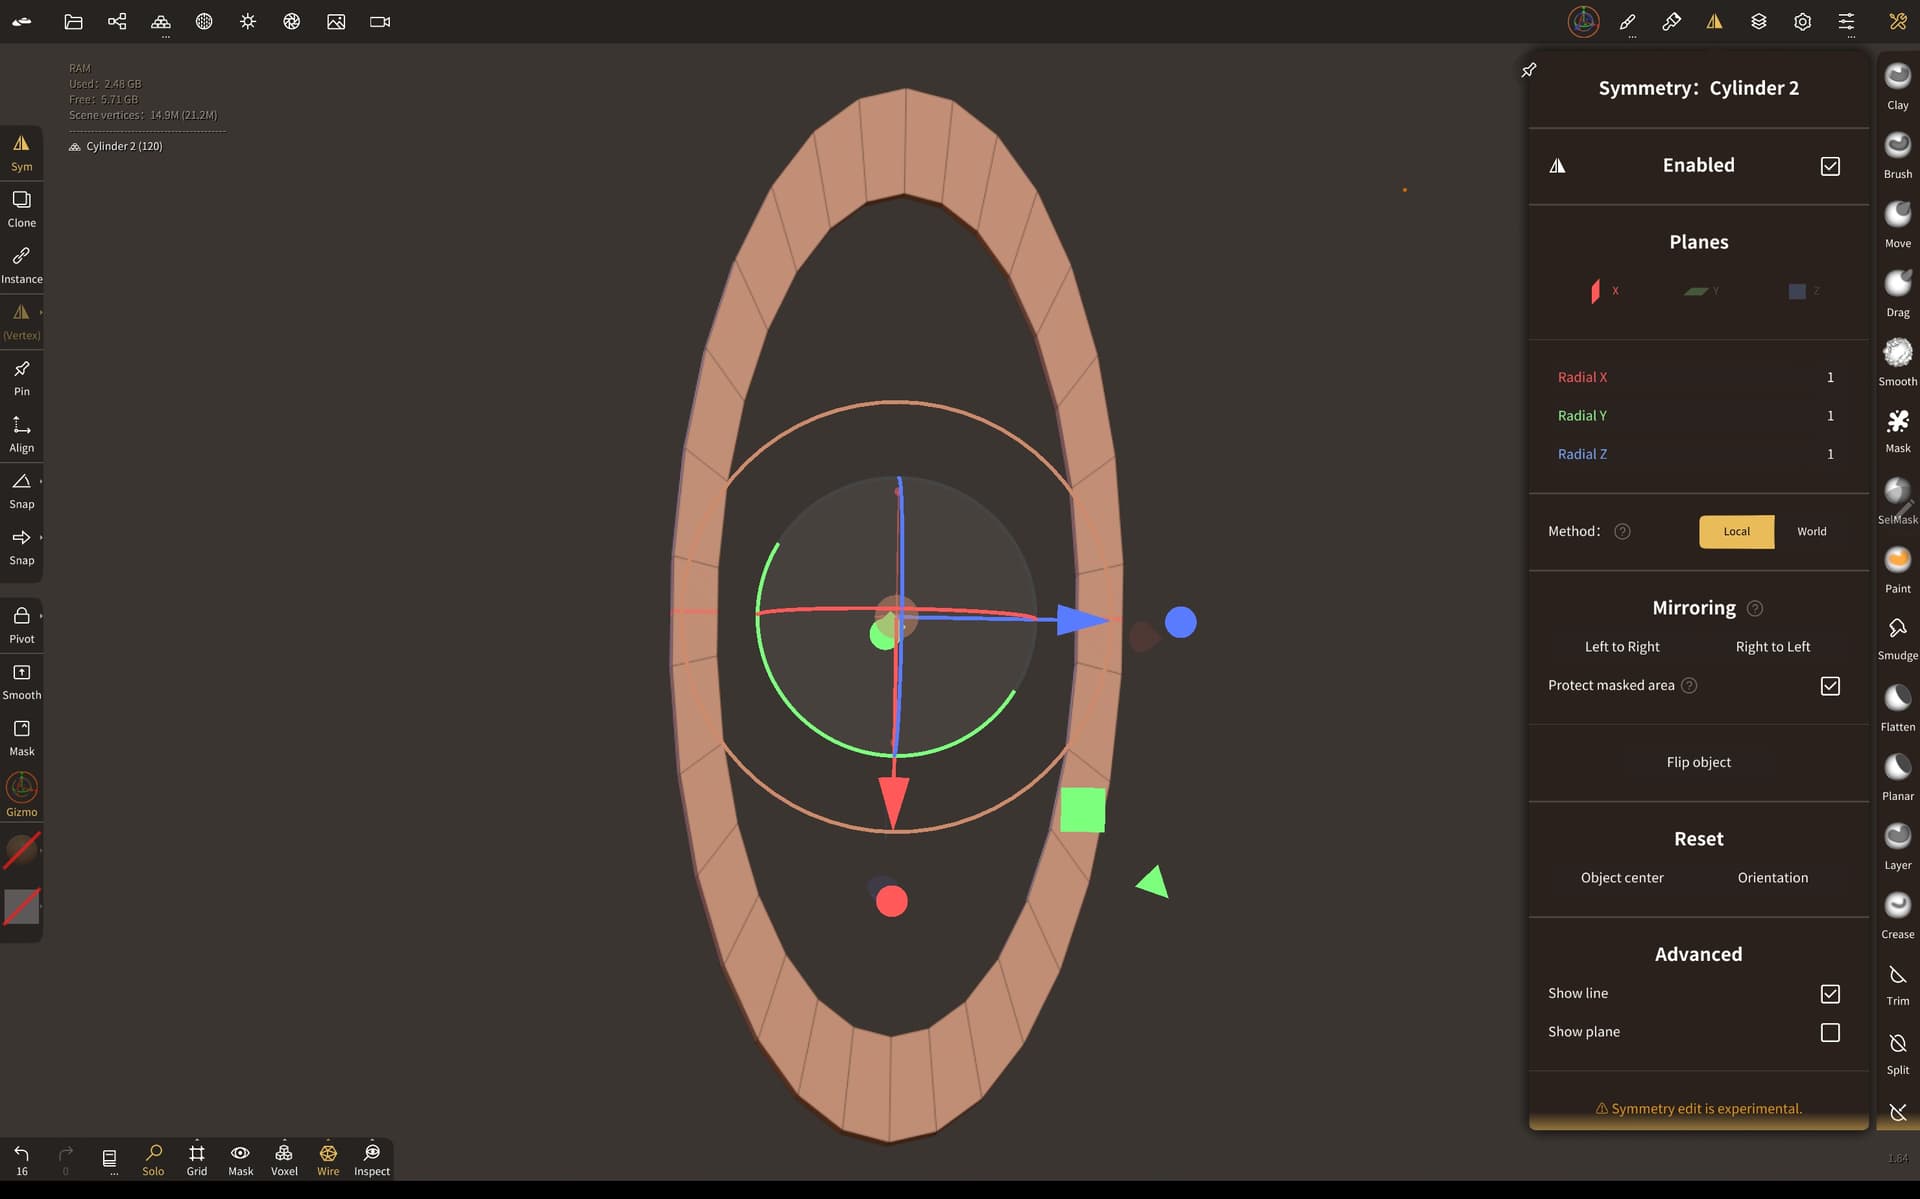Select the Crease tool
Viewport: 1920px width, 1199px height.
[x=1898, y=914]
